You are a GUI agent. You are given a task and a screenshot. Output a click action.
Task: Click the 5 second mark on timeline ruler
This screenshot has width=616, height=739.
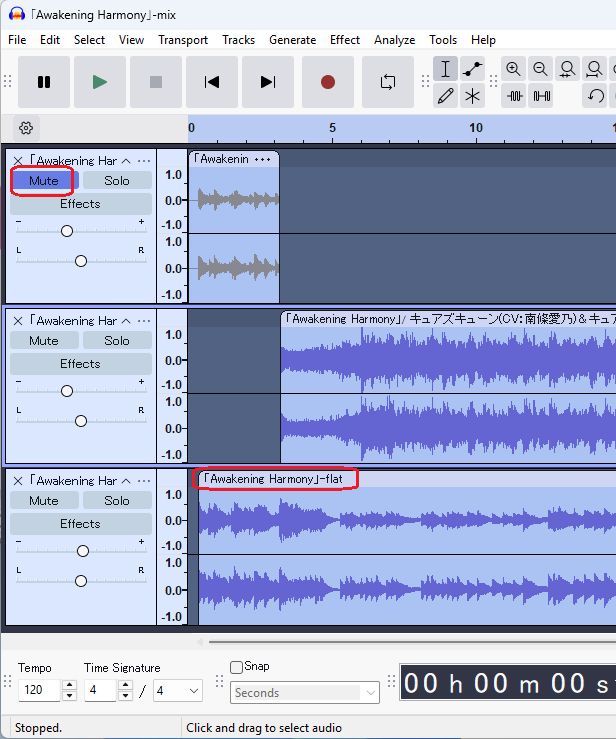pos(332,128)
